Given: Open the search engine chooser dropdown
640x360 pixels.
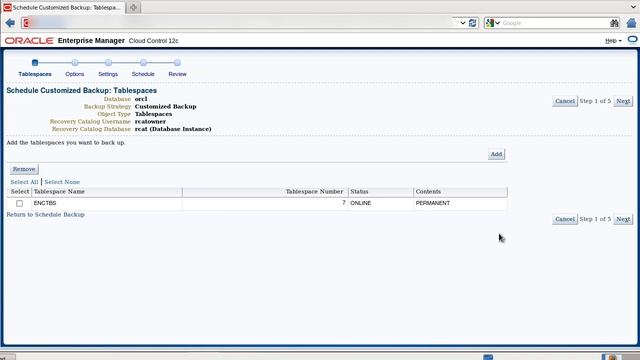Looking at the screenshot, I should click(x=498, y=23).
